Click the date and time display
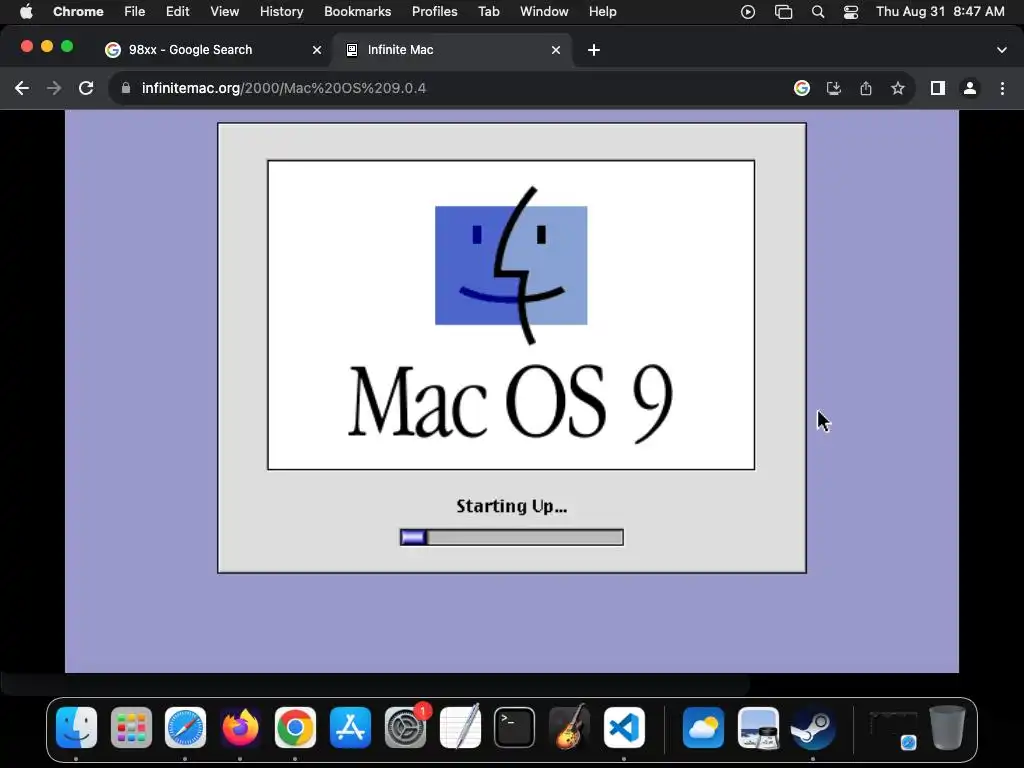1024x768 pixels. click(x=940, y=12)
